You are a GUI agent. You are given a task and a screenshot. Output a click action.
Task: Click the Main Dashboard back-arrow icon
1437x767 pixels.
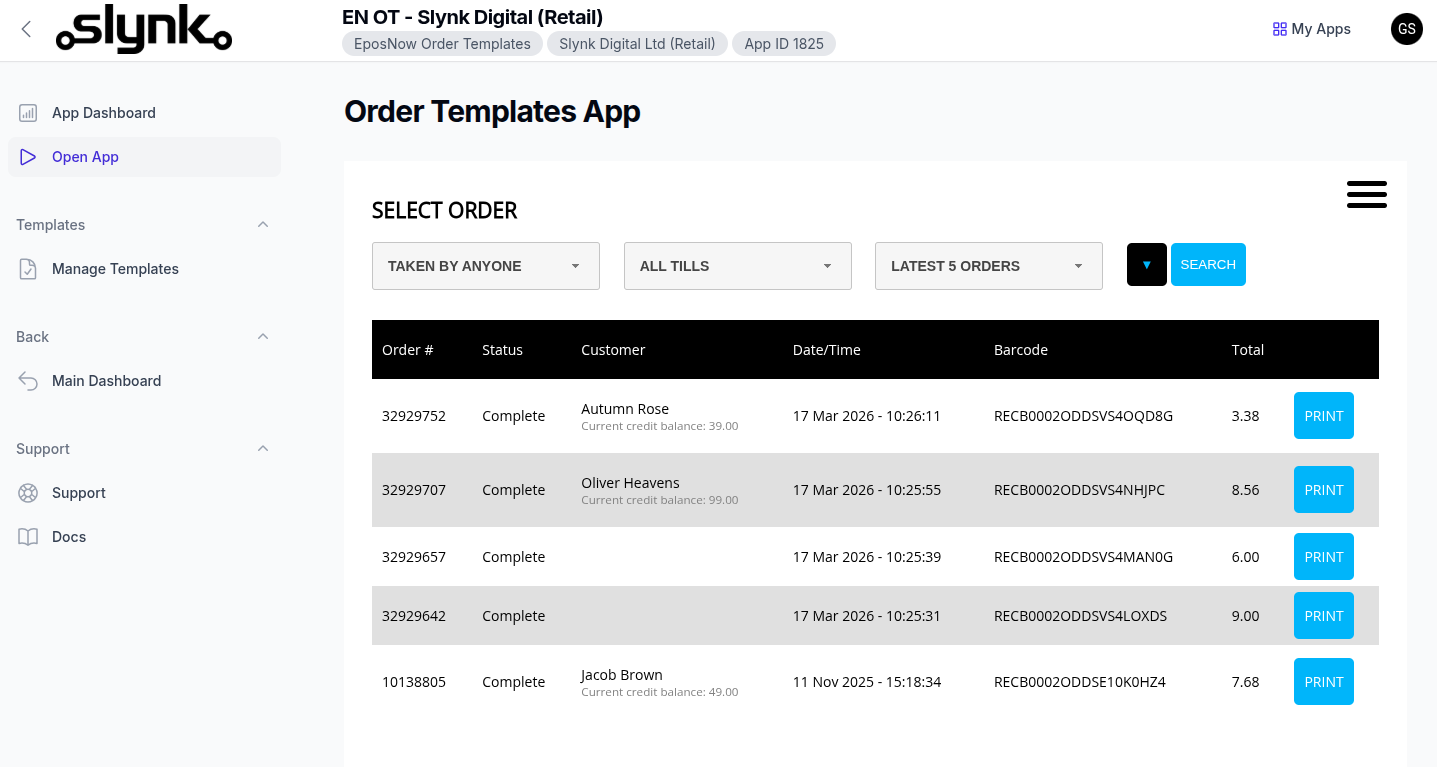pos(27,380)
